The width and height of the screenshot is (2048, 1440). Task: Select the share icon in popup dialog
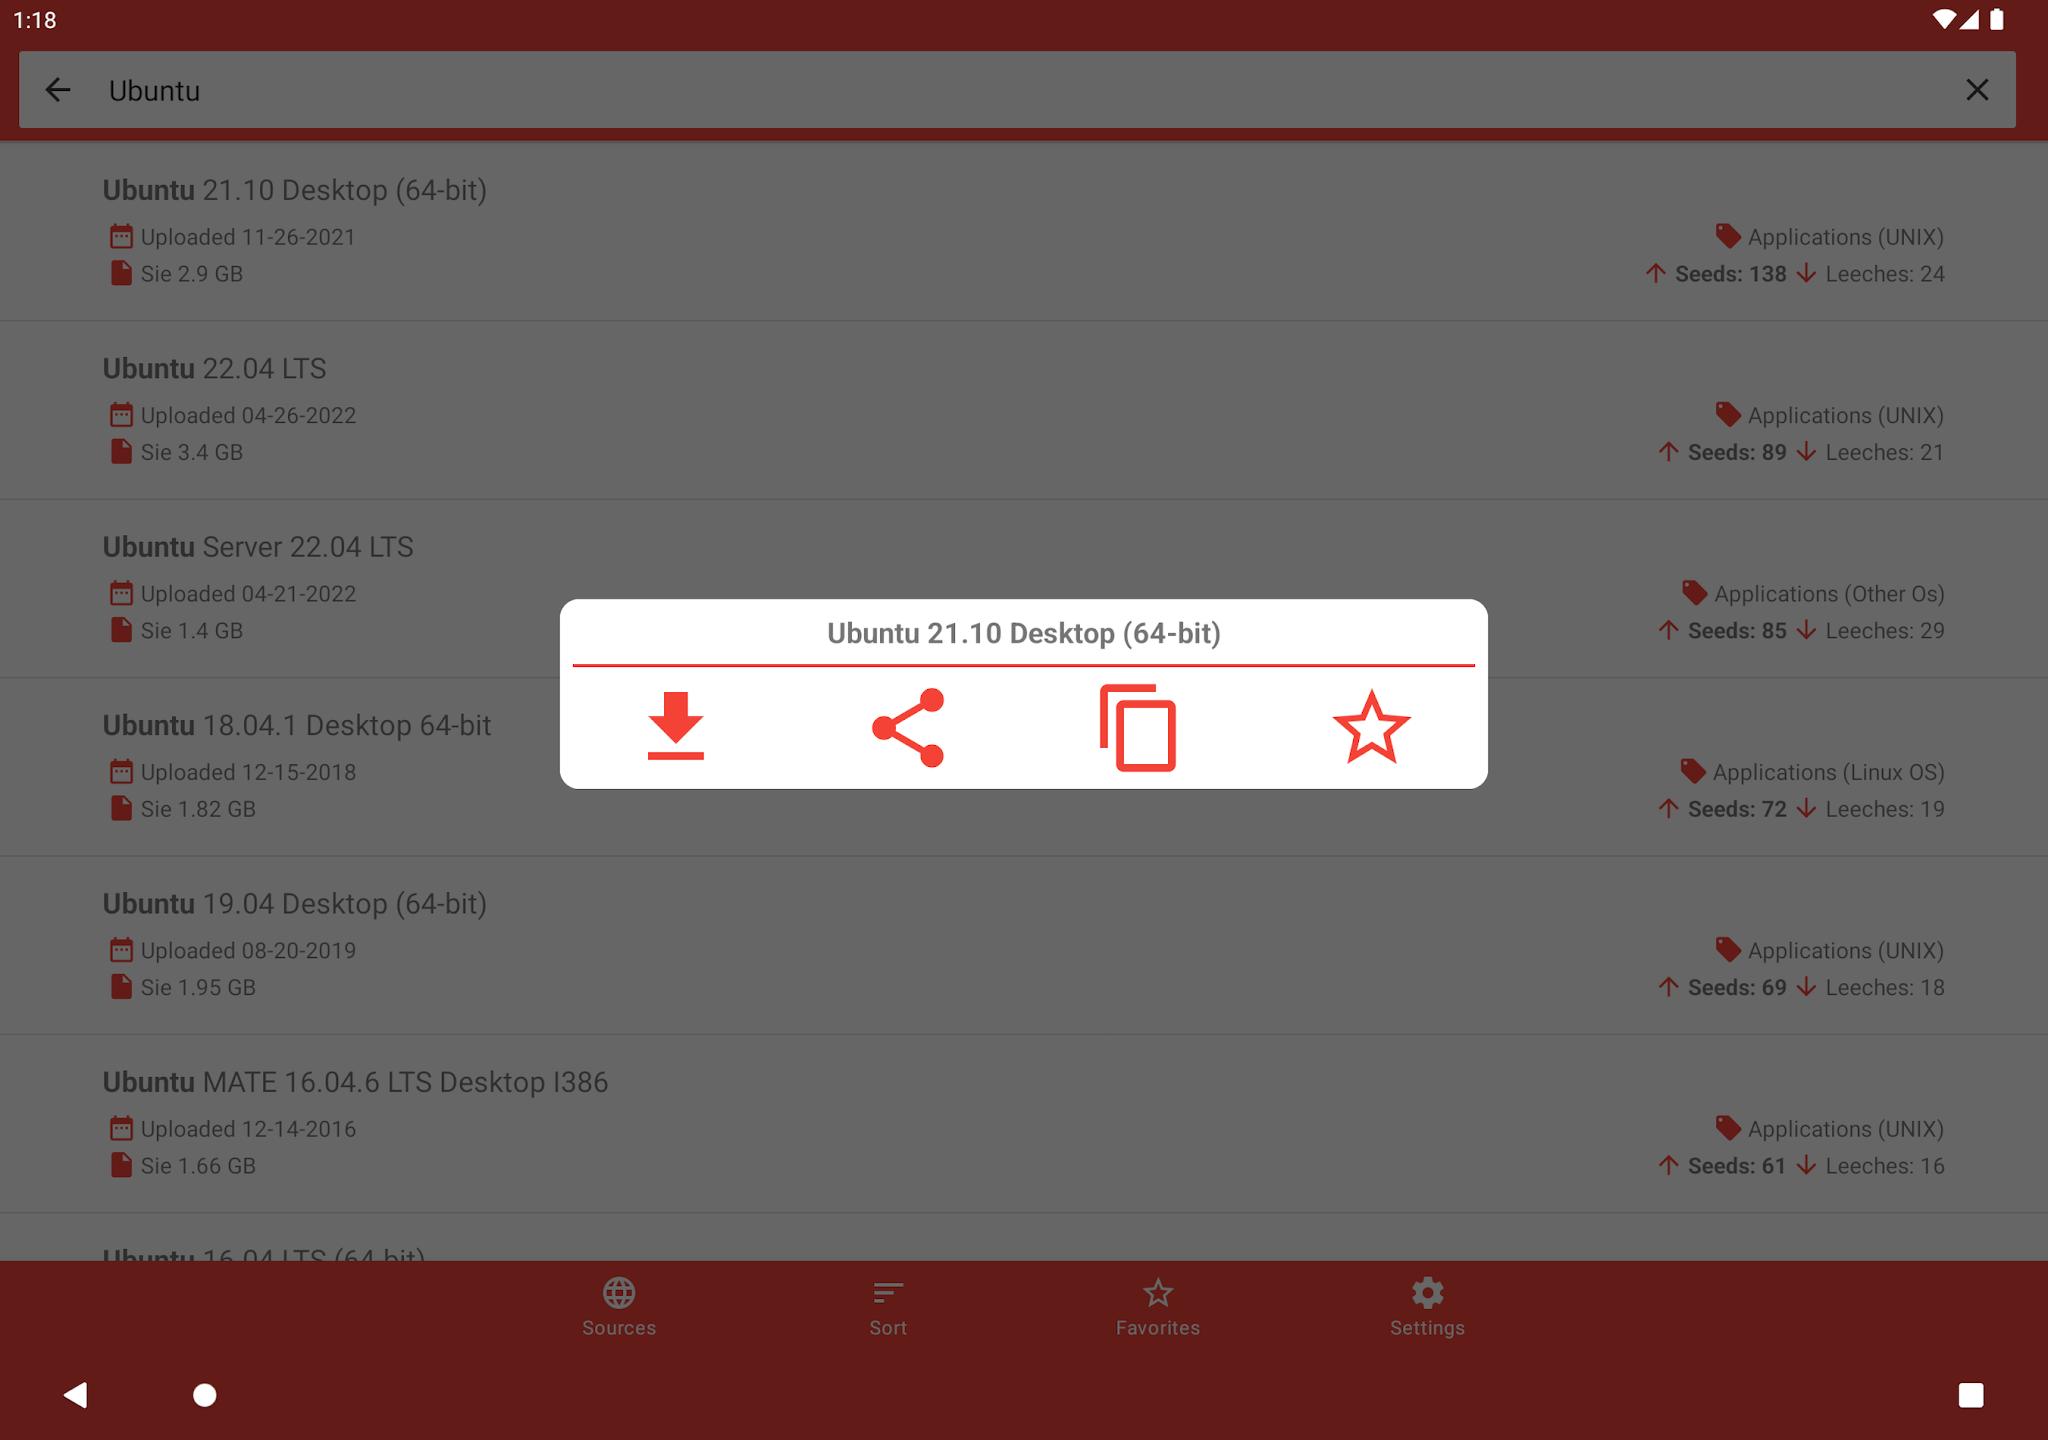907,726
